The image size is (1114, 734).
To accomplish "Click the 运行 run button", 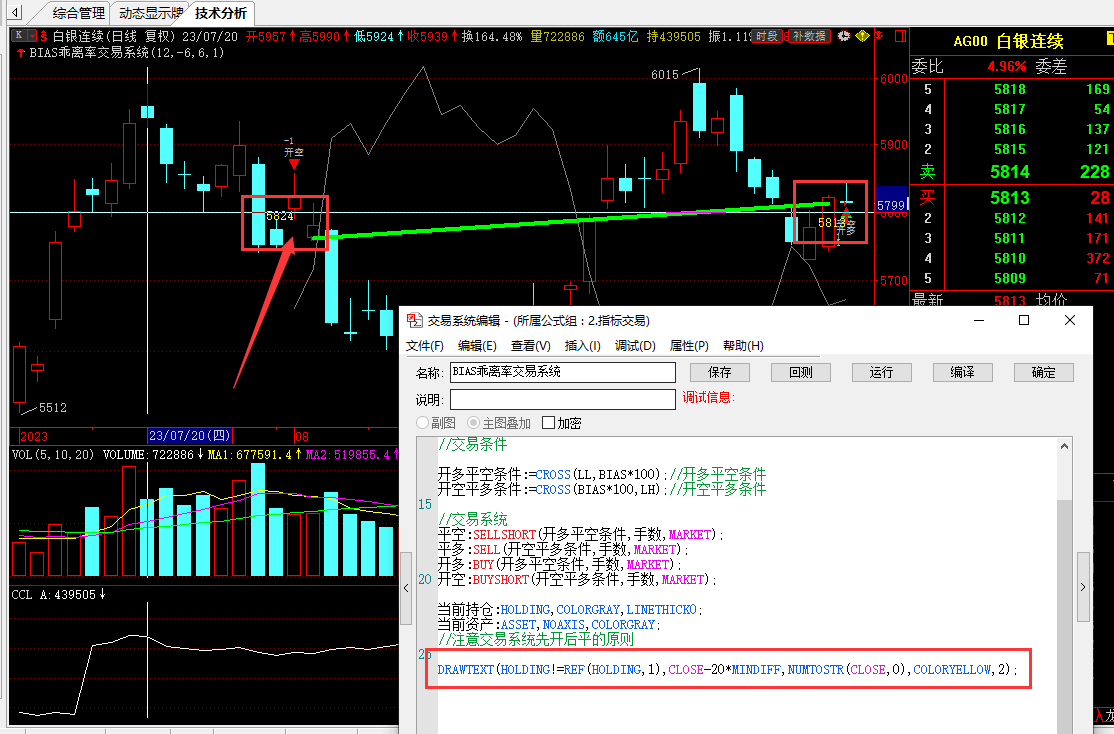I will [881, 372].
